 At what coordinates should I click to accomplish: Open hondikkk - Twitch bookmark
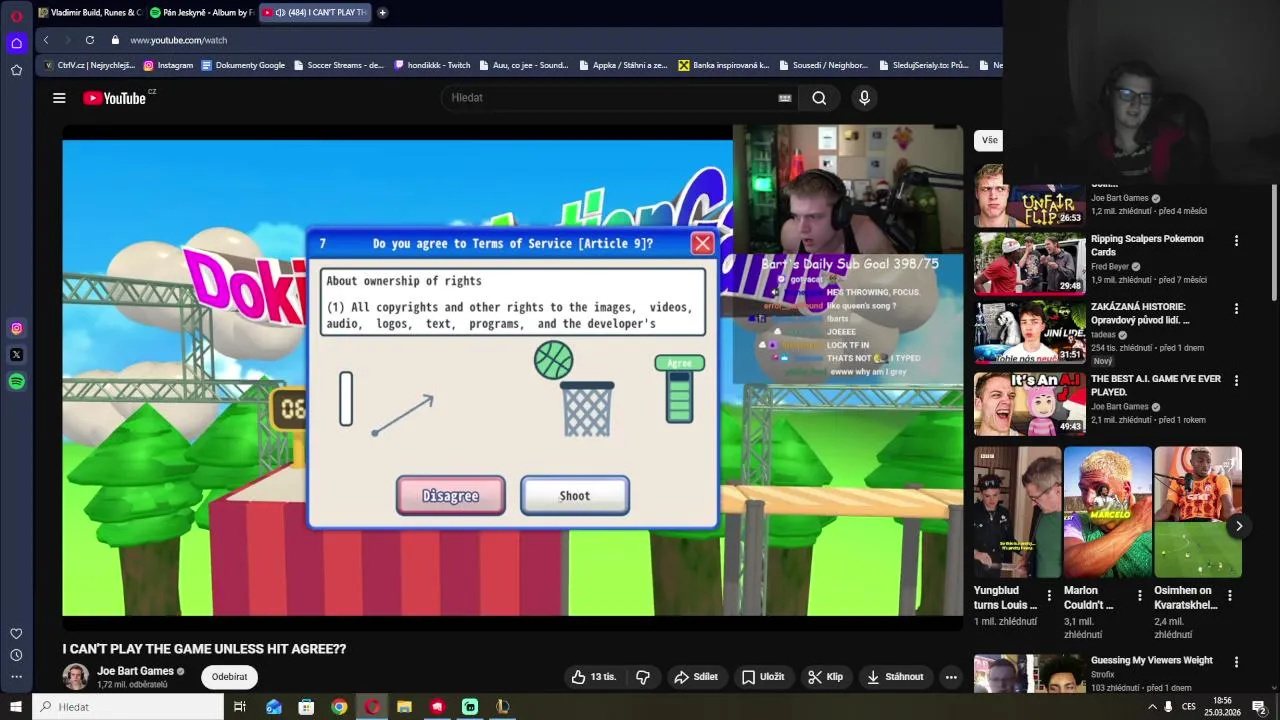(x=432, y=65)
